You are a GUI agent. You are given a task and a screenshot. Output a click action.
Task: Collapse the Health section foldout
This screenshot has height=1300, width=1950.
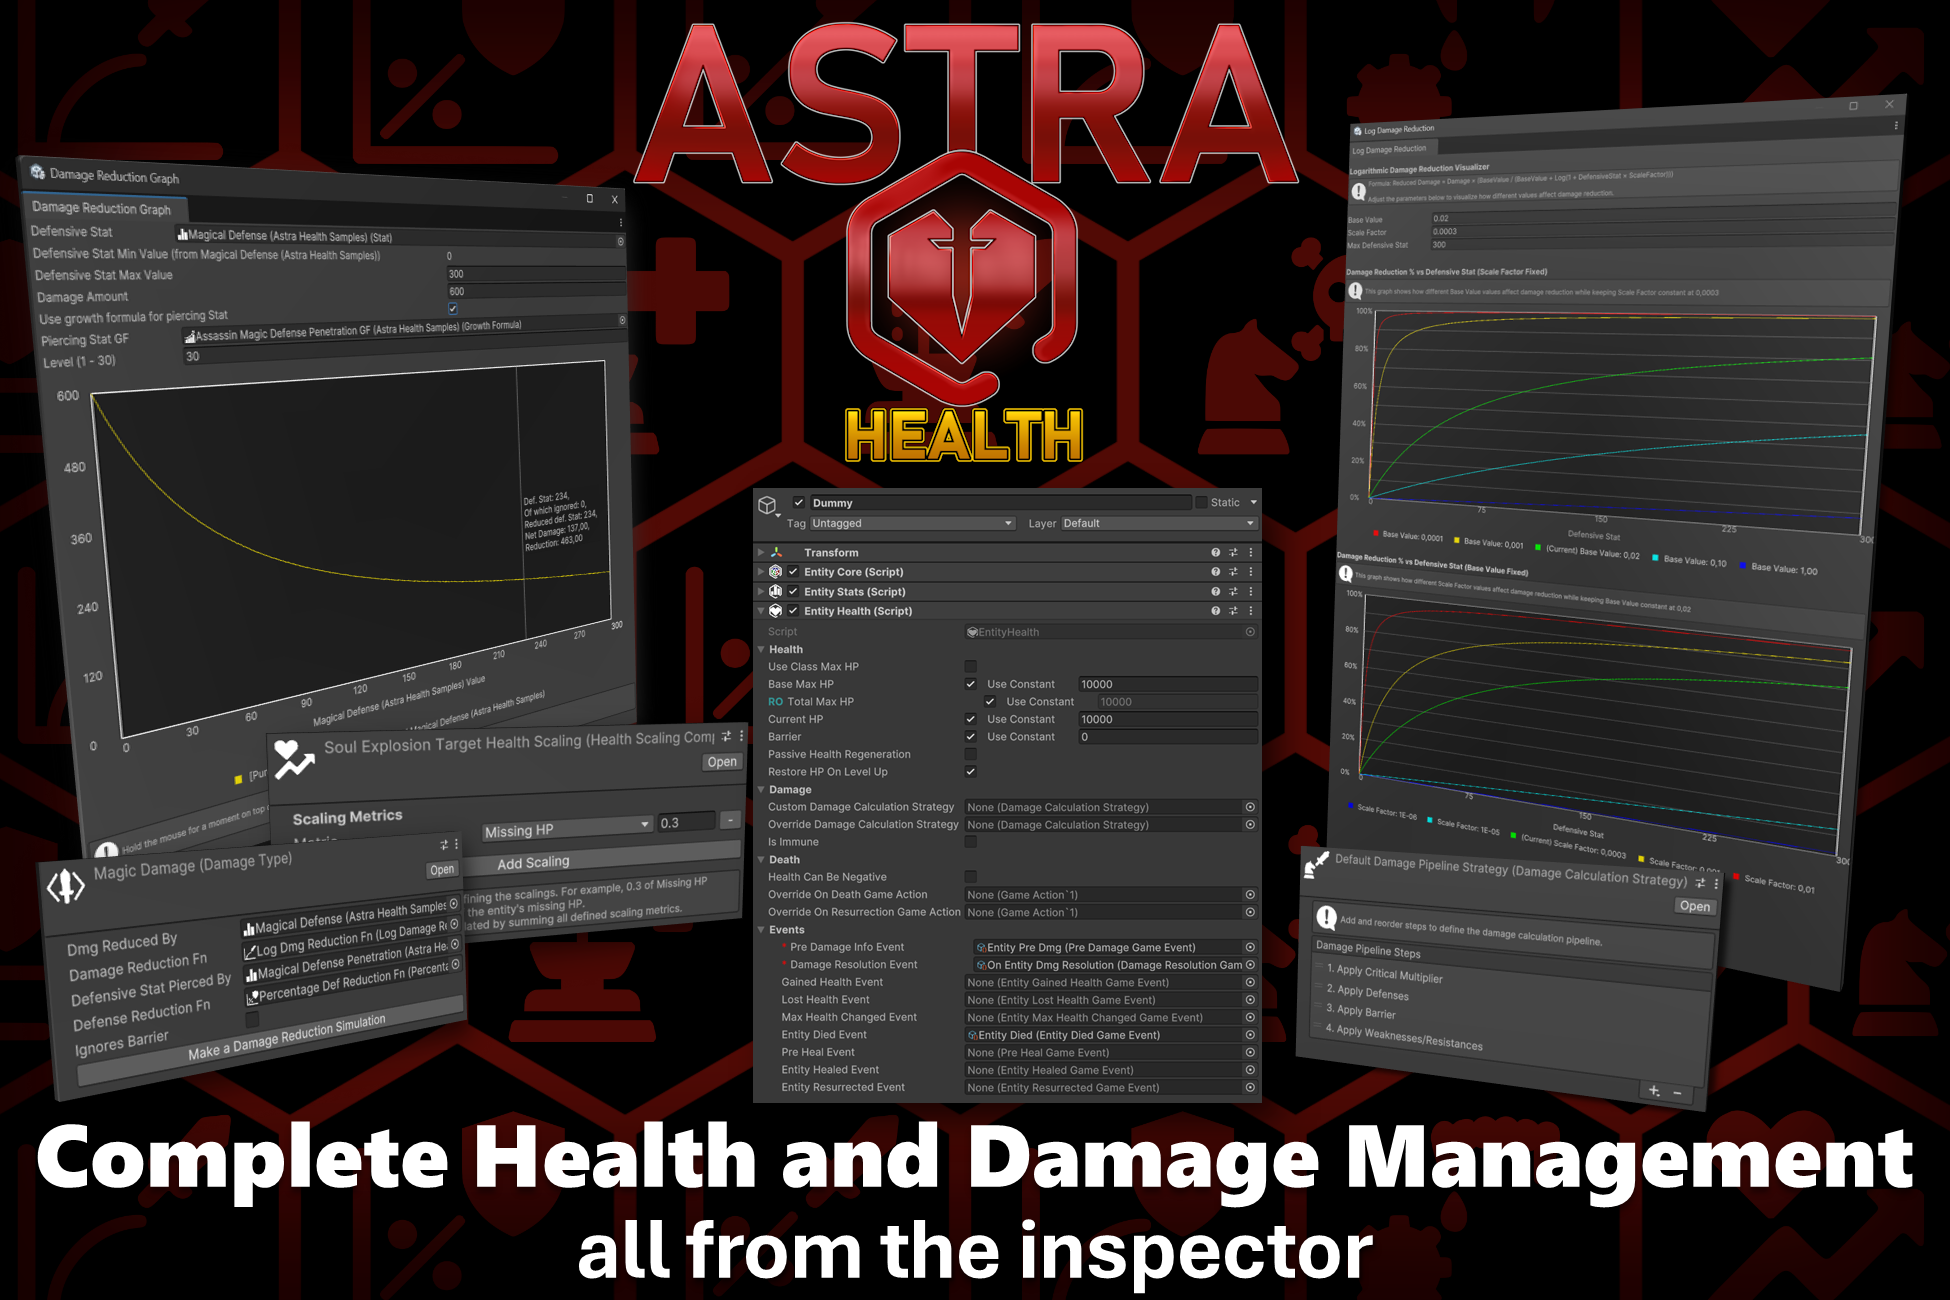761,649
